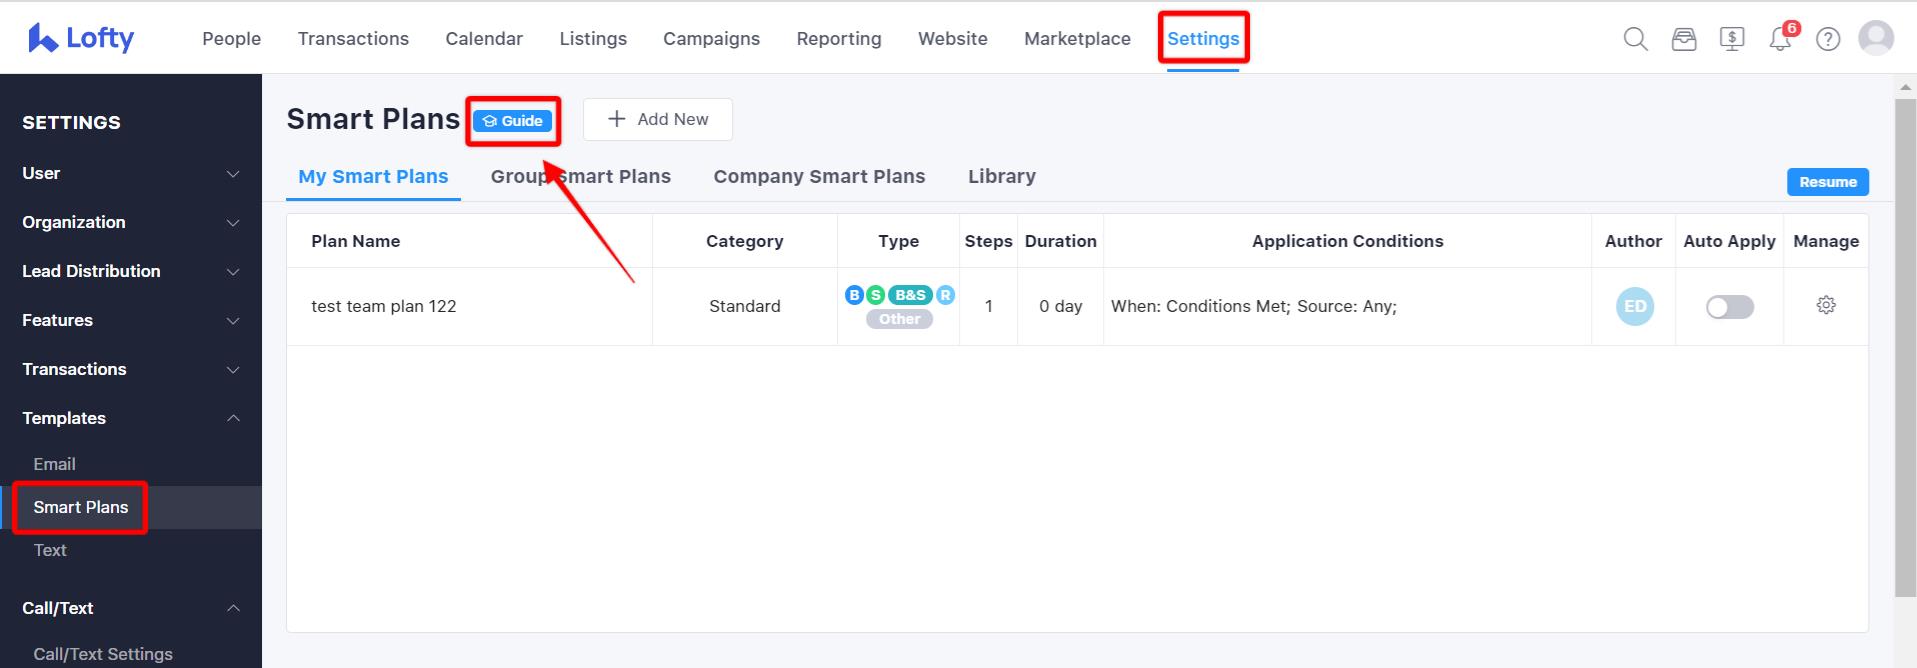
Task: Open Text templates in sidebar
Action: point(50,550)
